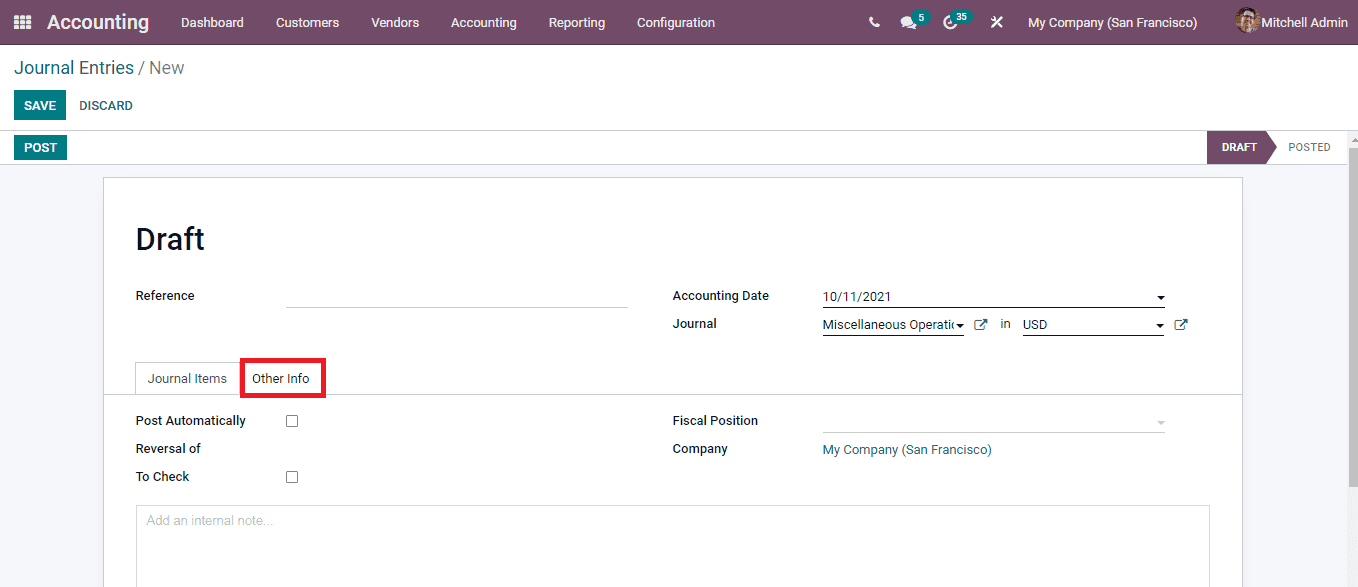1358x587 pixels.
Task: Click the Reference input field
Action: 455,295
